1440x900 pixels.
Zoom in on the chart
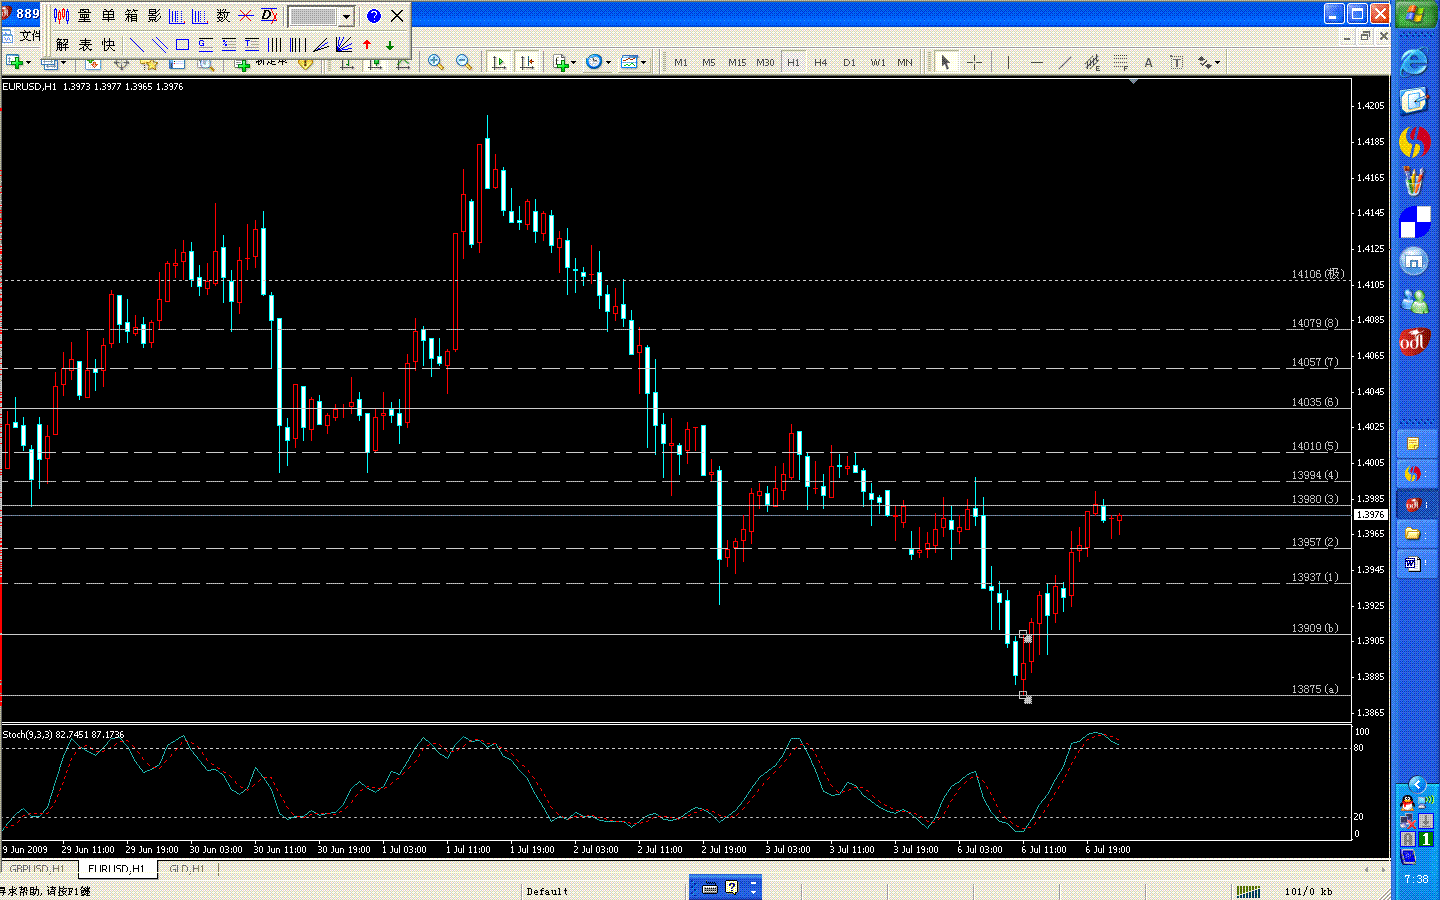(x=436, y=62)
